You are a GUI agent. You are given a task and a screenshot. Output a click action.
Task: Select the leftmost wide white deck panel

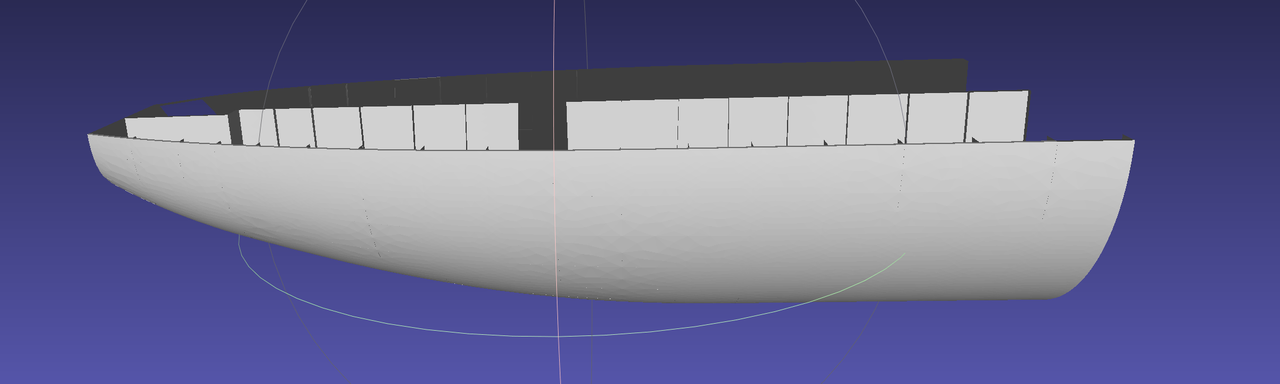(x=178, y=129)
